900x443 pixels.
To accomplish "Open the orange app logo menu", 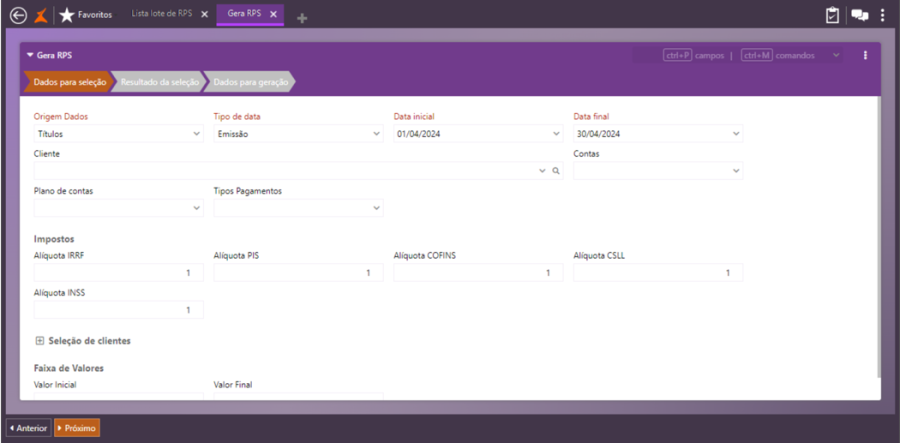I will [x=40, y=15].
